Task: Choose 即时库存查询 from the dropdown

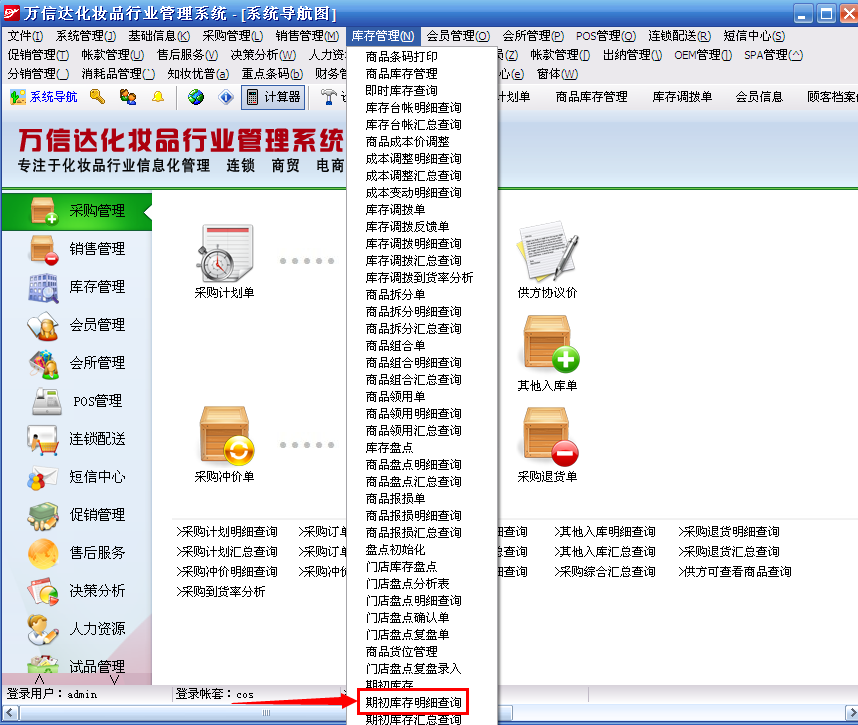Action: tap(402, 91)
